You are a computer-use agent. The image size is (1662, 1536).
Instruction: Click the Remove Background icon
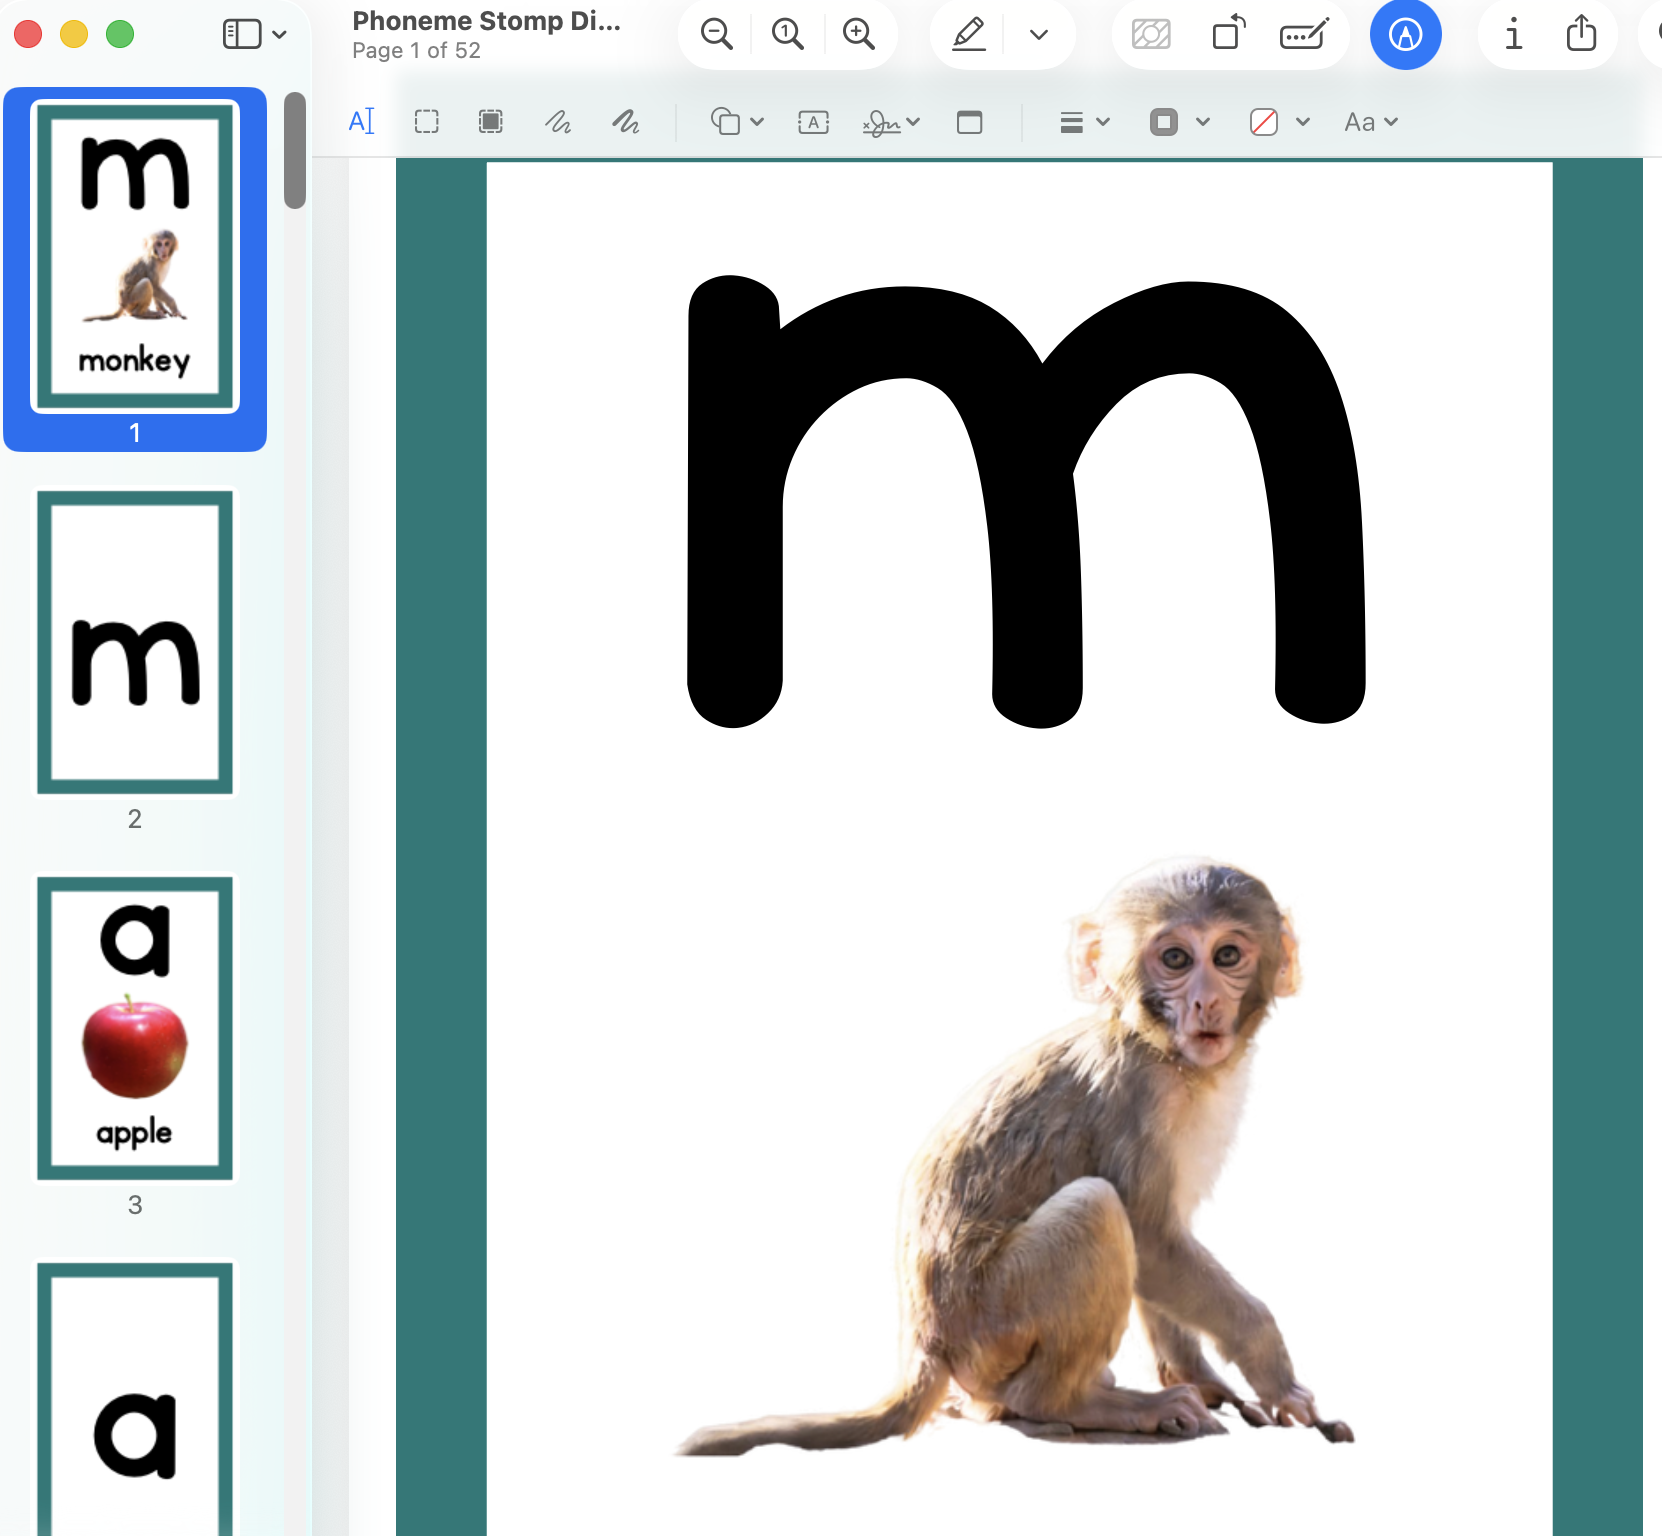pyautogui.click(x=1151, y=35)
